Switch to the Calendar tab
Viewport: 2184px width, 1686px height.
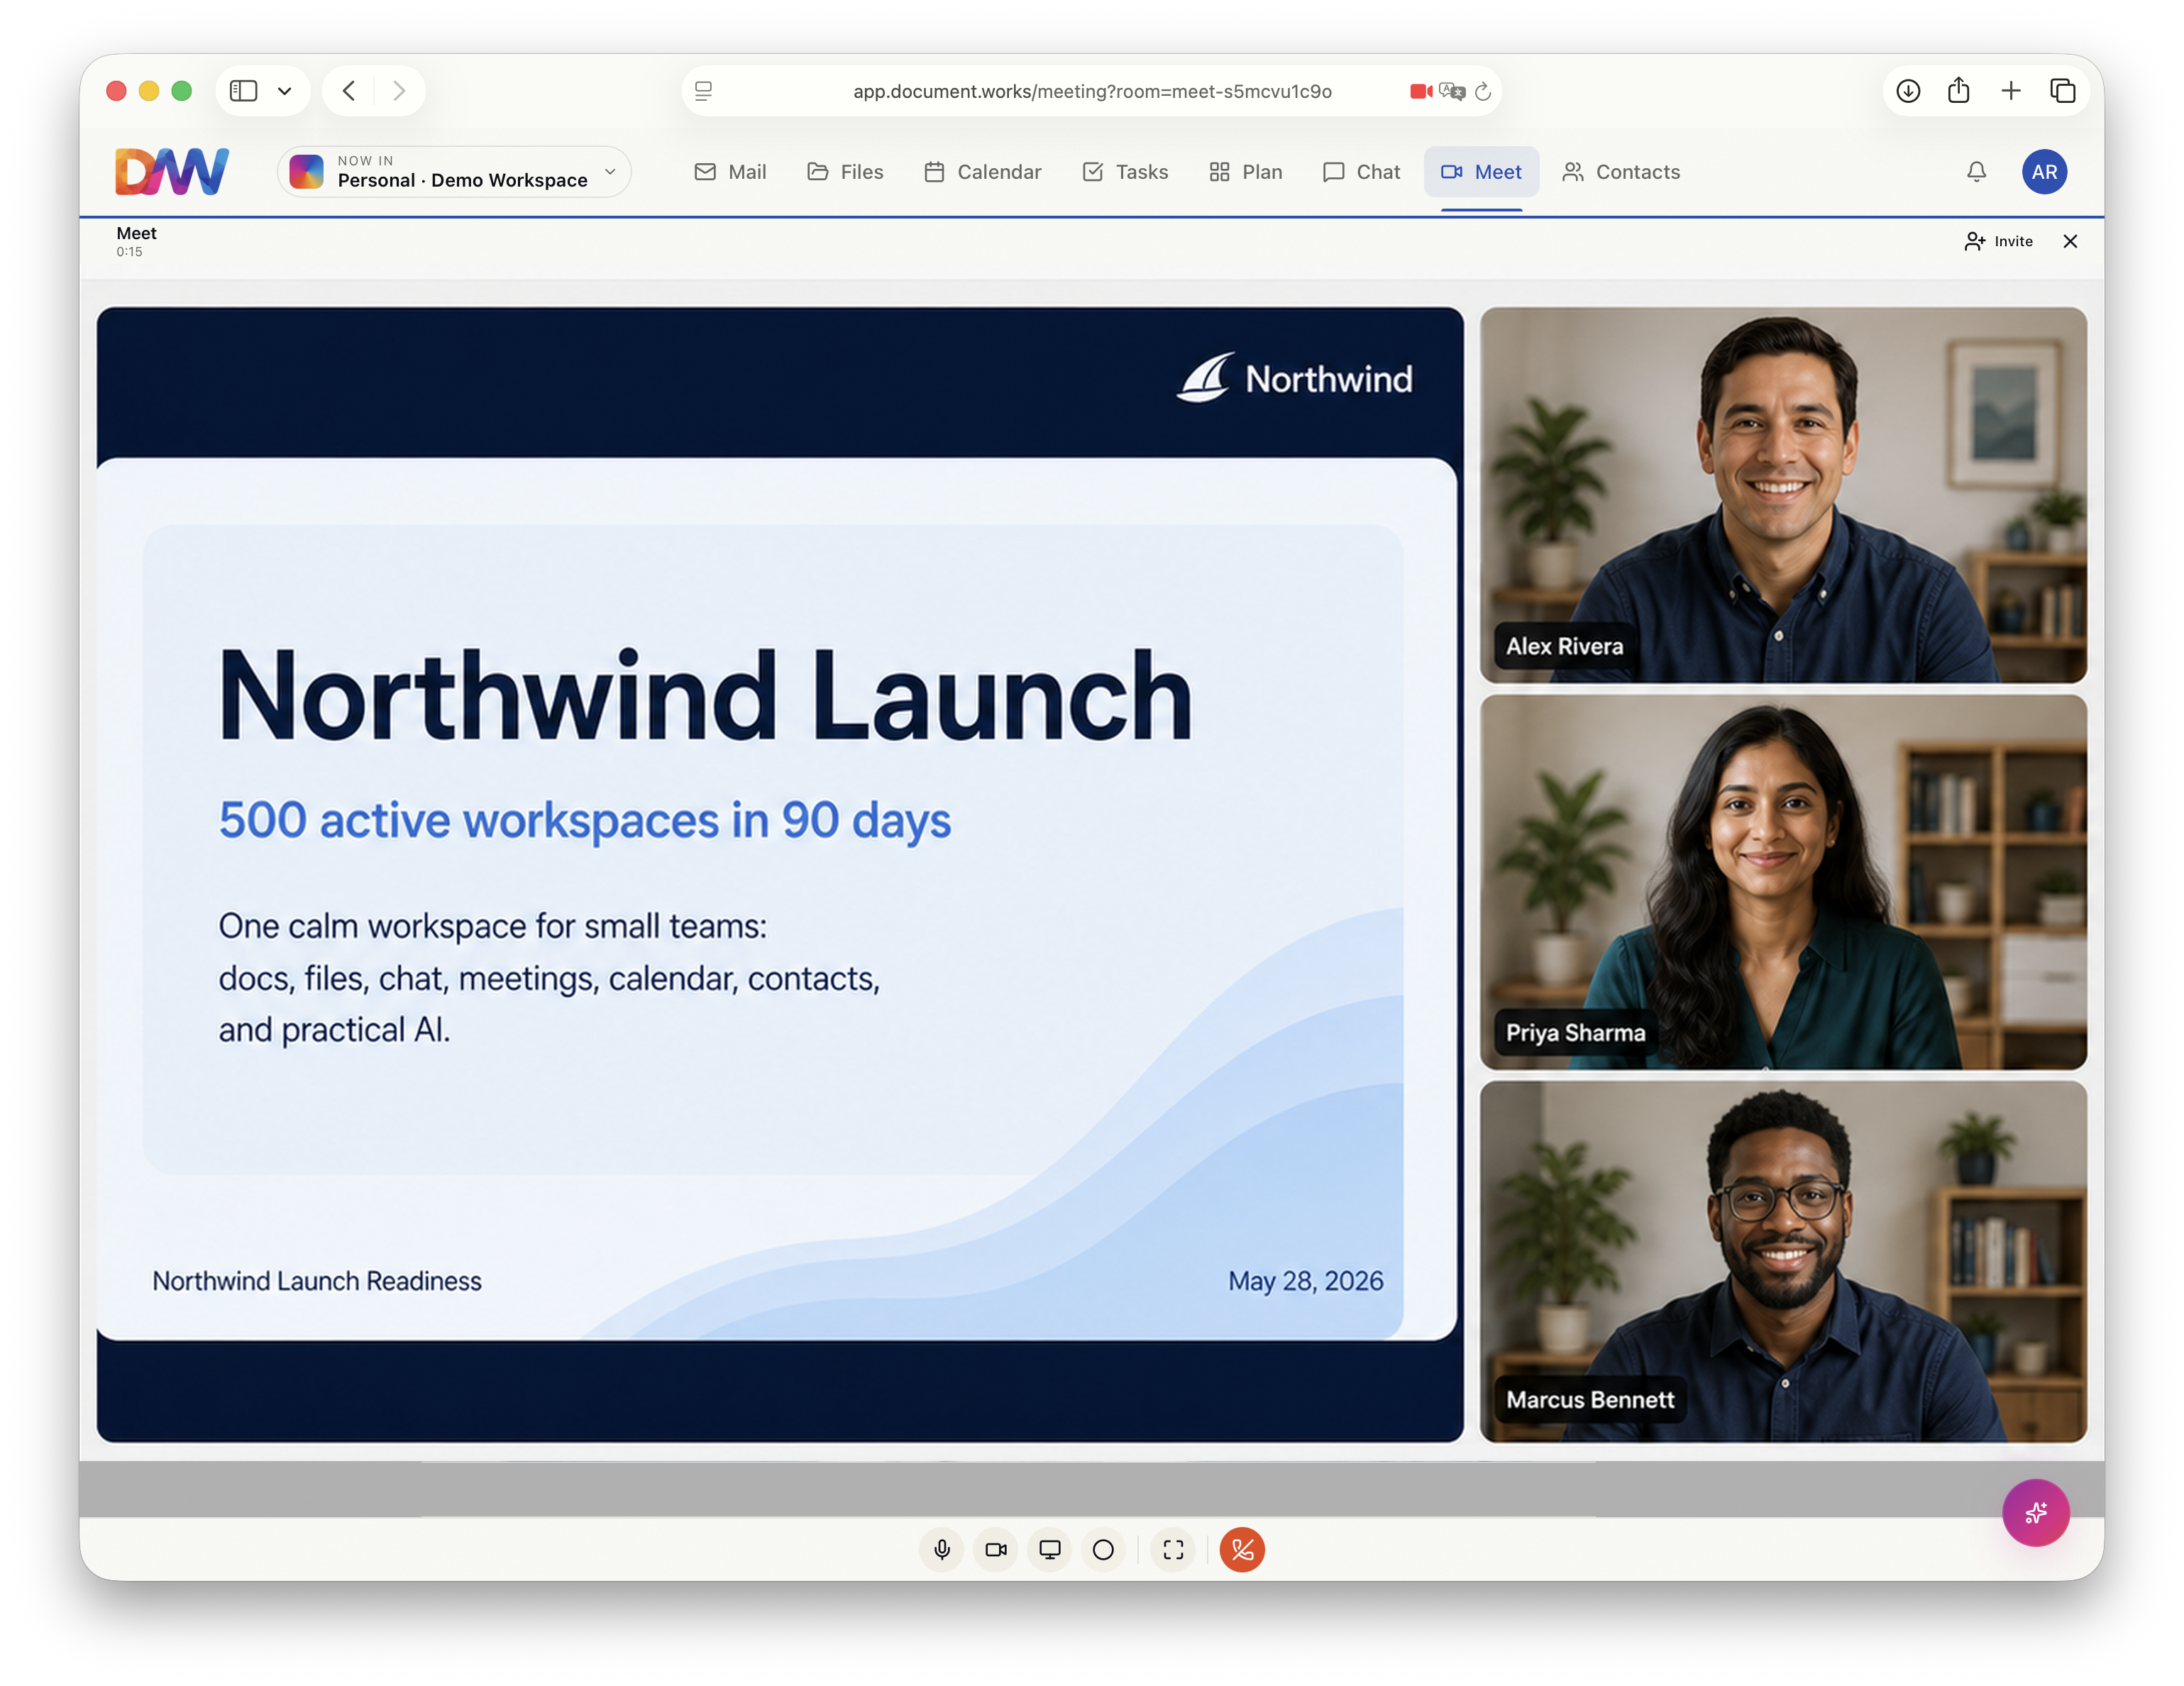pyautogui.click(x=983, y=172)
